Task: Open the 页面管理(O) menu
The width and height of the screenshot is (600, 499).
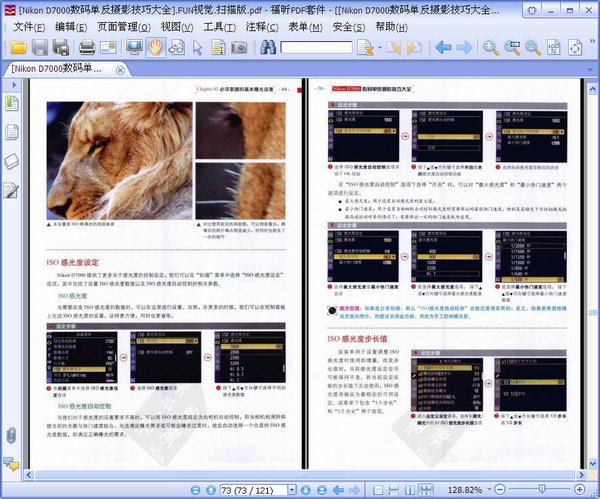Action: pyautogui.click(x=124, y=27)
